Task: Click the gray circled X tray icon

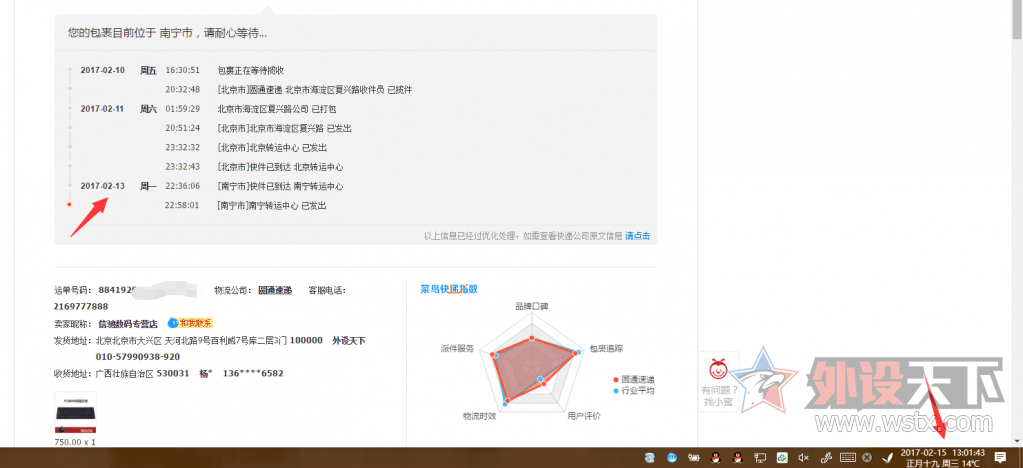Action: coord(866,458)
